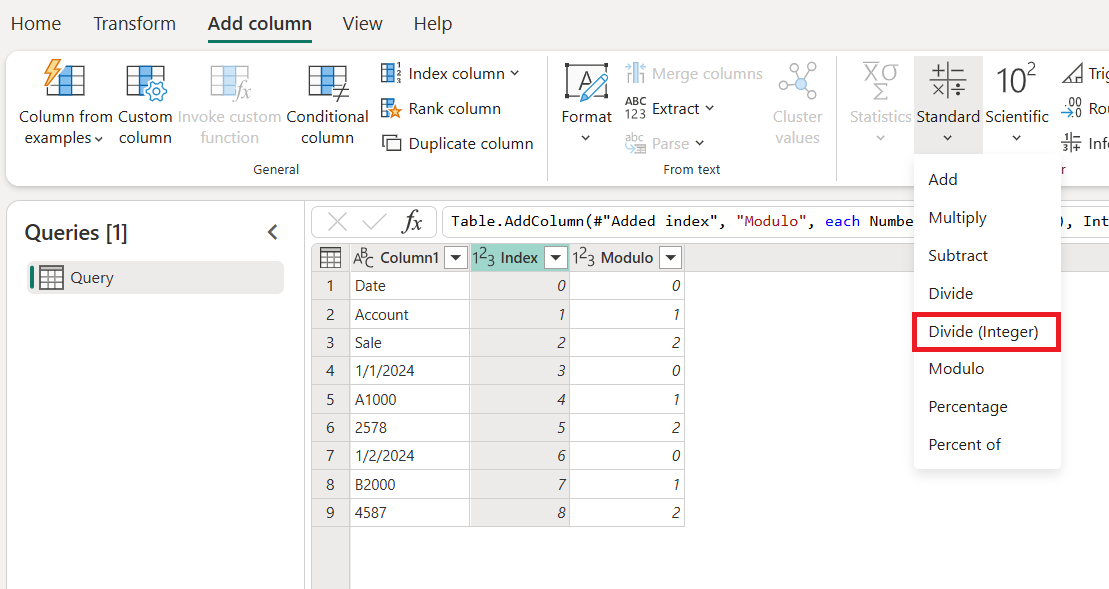Collapse the Queries pane
This screenshot has height=589, width=1109.
(x=272, y=232)
